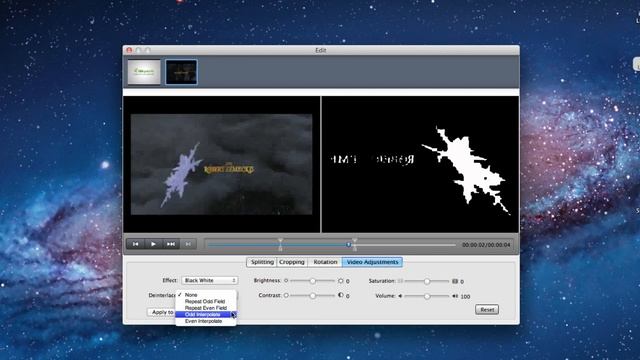Screen dimensions: 640x360
Task: Select the left trim marker on the timeline
Action: pyautogui.click(x=280, y=244)
